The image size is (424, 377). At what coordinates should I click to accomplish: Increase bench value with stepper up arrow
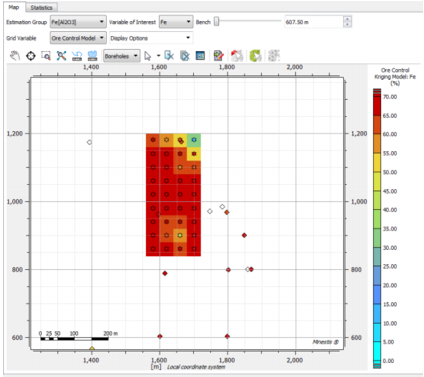347,19
